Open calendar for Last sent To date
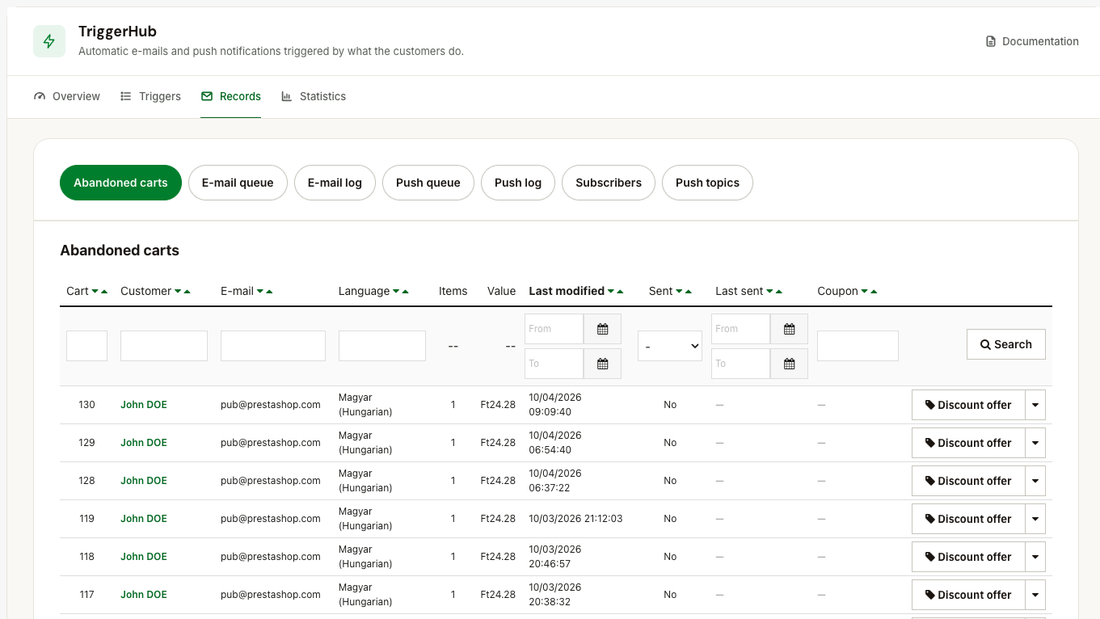The width and height of the screenshot is (1100, 619). (789, 364)
